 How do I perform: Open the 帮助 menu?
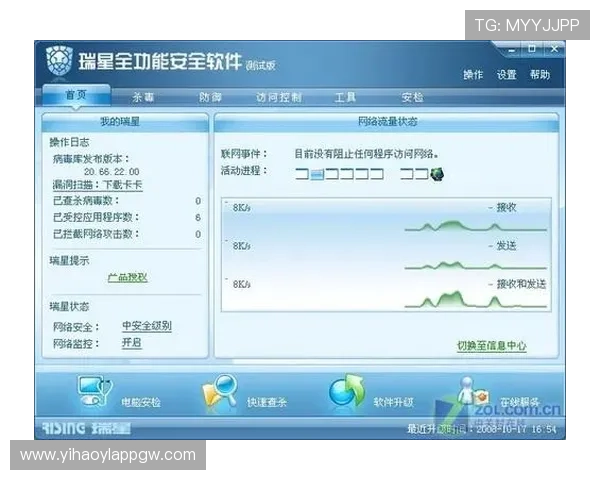(x=540, y=75)
